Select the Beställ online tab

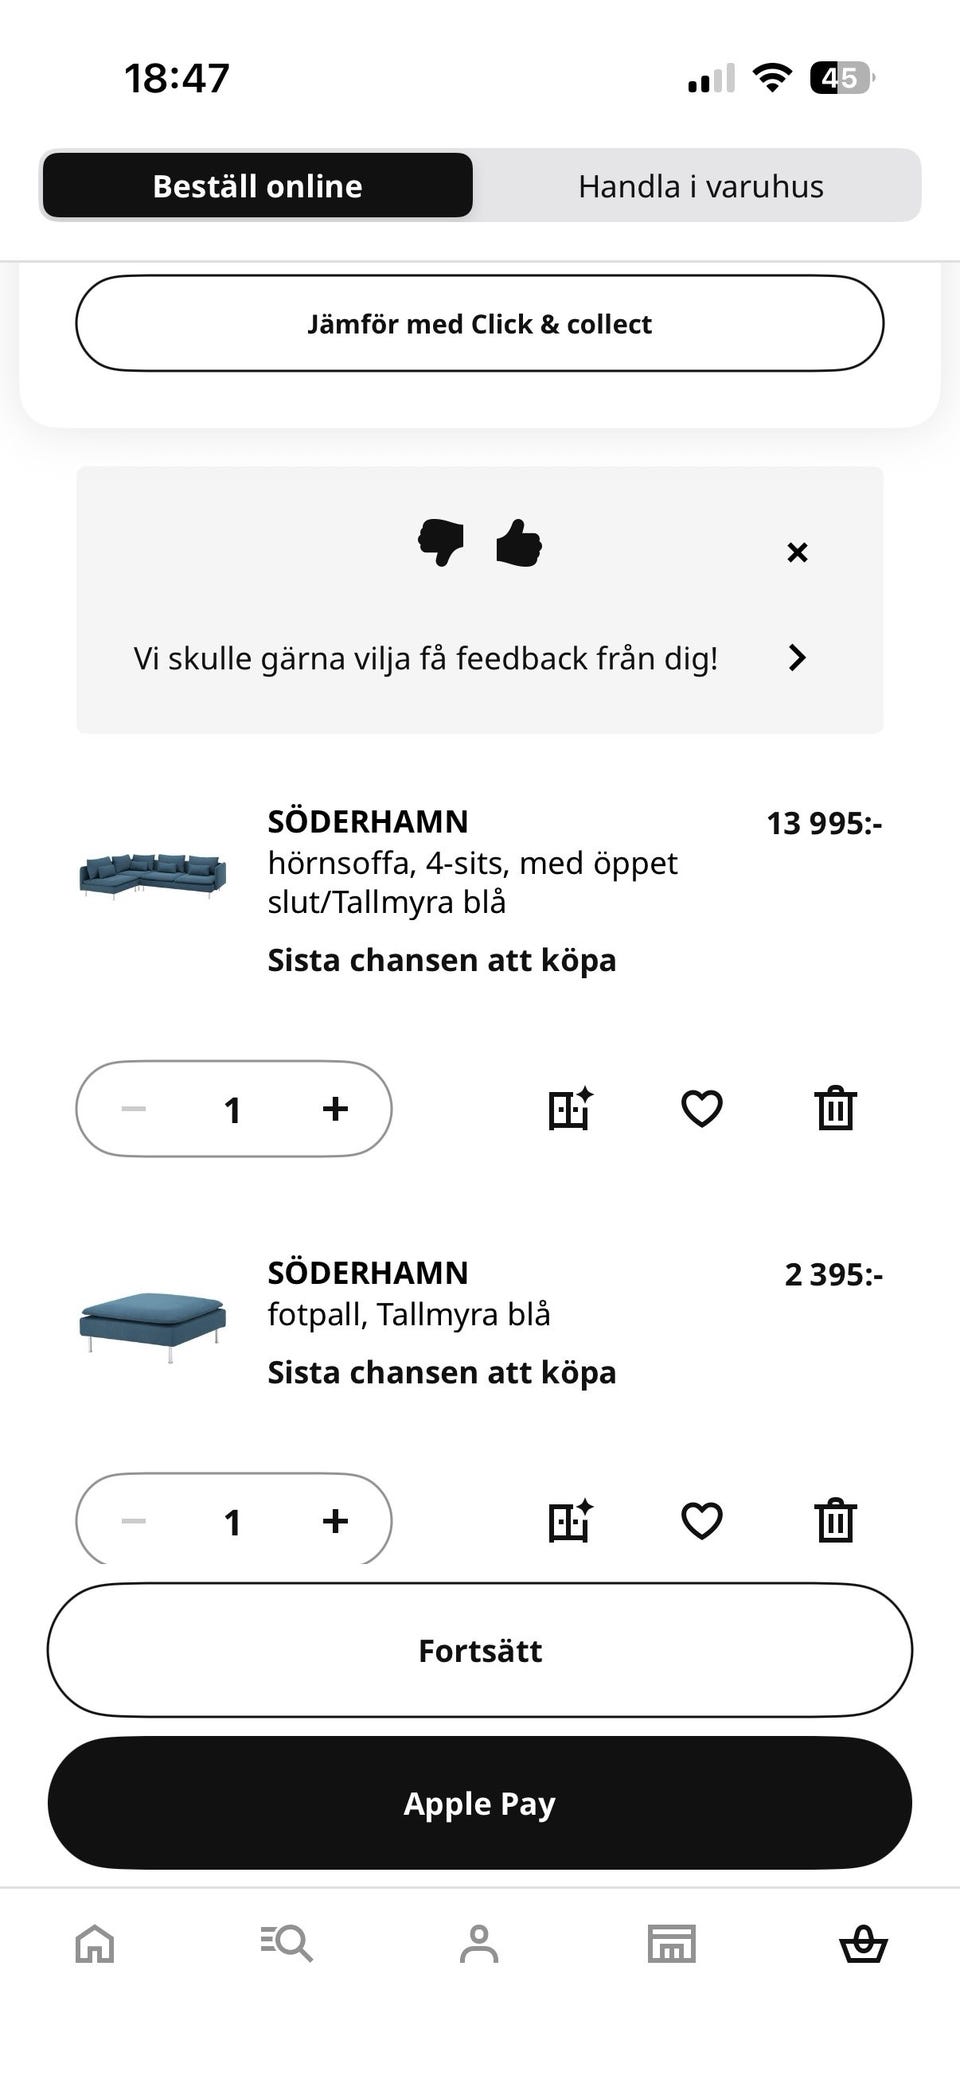[257, 186]
